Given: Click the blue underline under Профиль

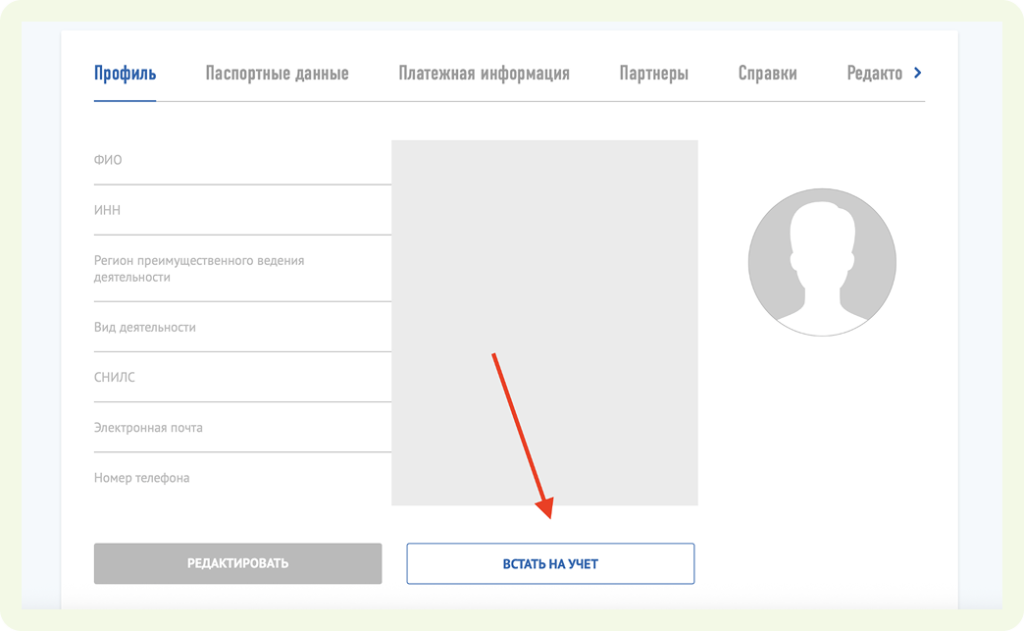Looking at the screenshot, I should 125,101.
